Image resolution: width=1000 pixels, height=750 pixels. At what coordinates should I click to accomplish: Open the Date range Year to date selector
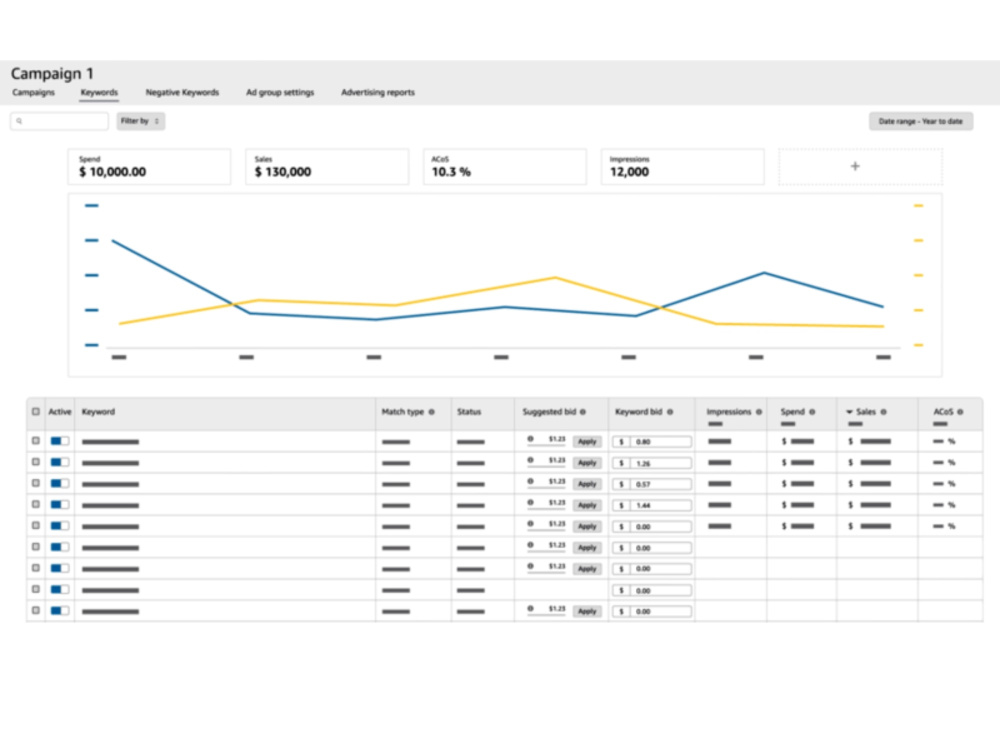[921, 121]
